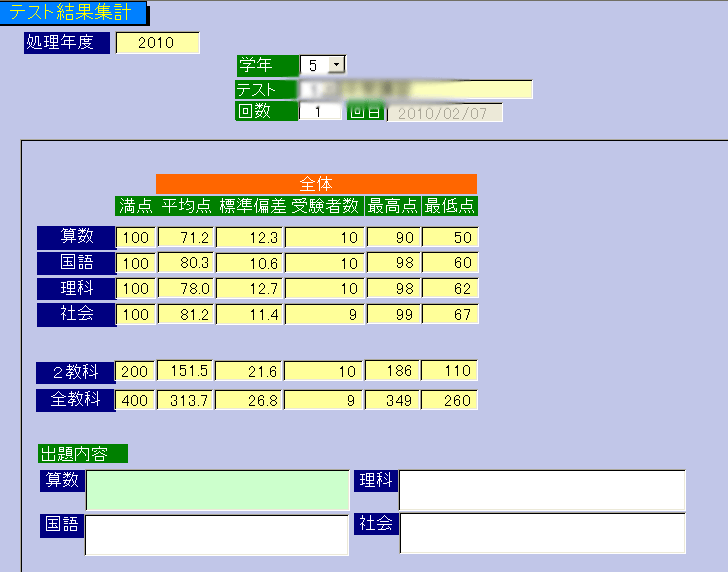Screen dimensions: 728x572
Task: Click the 処理年度 field showing 2010
Action: pos(157,43)
